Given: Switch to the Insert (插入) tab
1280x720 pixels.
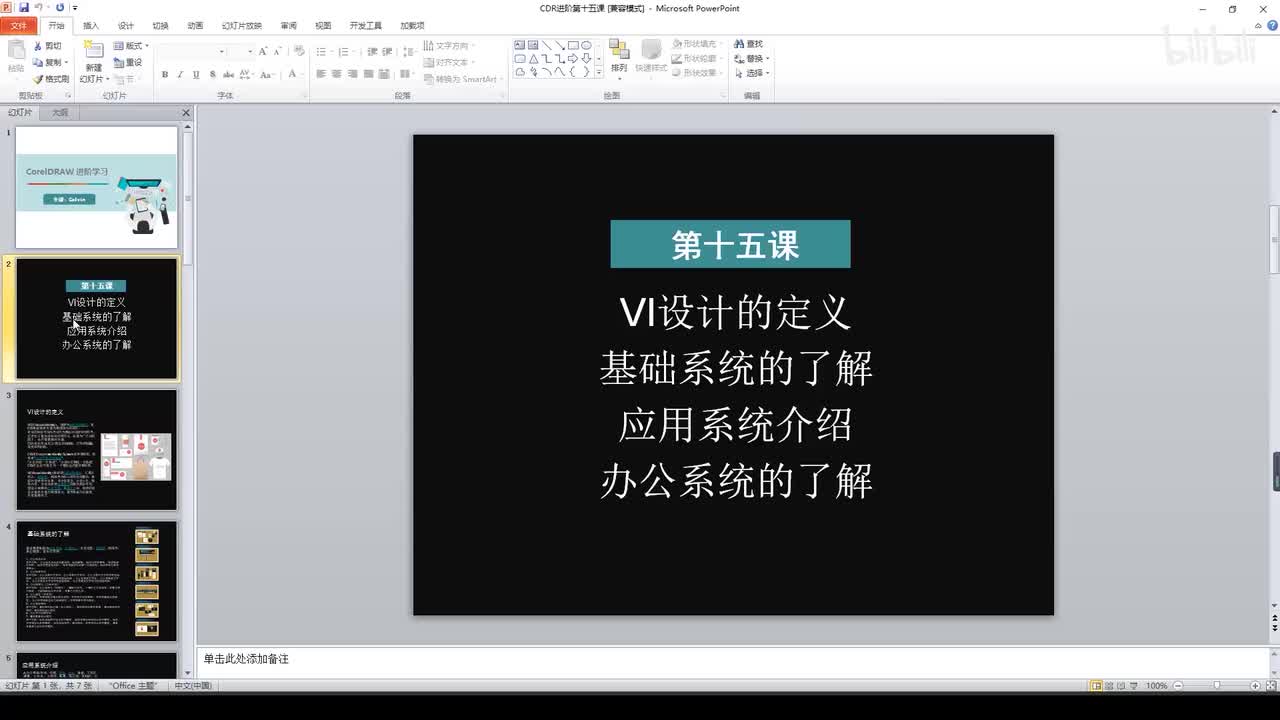Looking at the screenshot, I should [x=91, y=26].
